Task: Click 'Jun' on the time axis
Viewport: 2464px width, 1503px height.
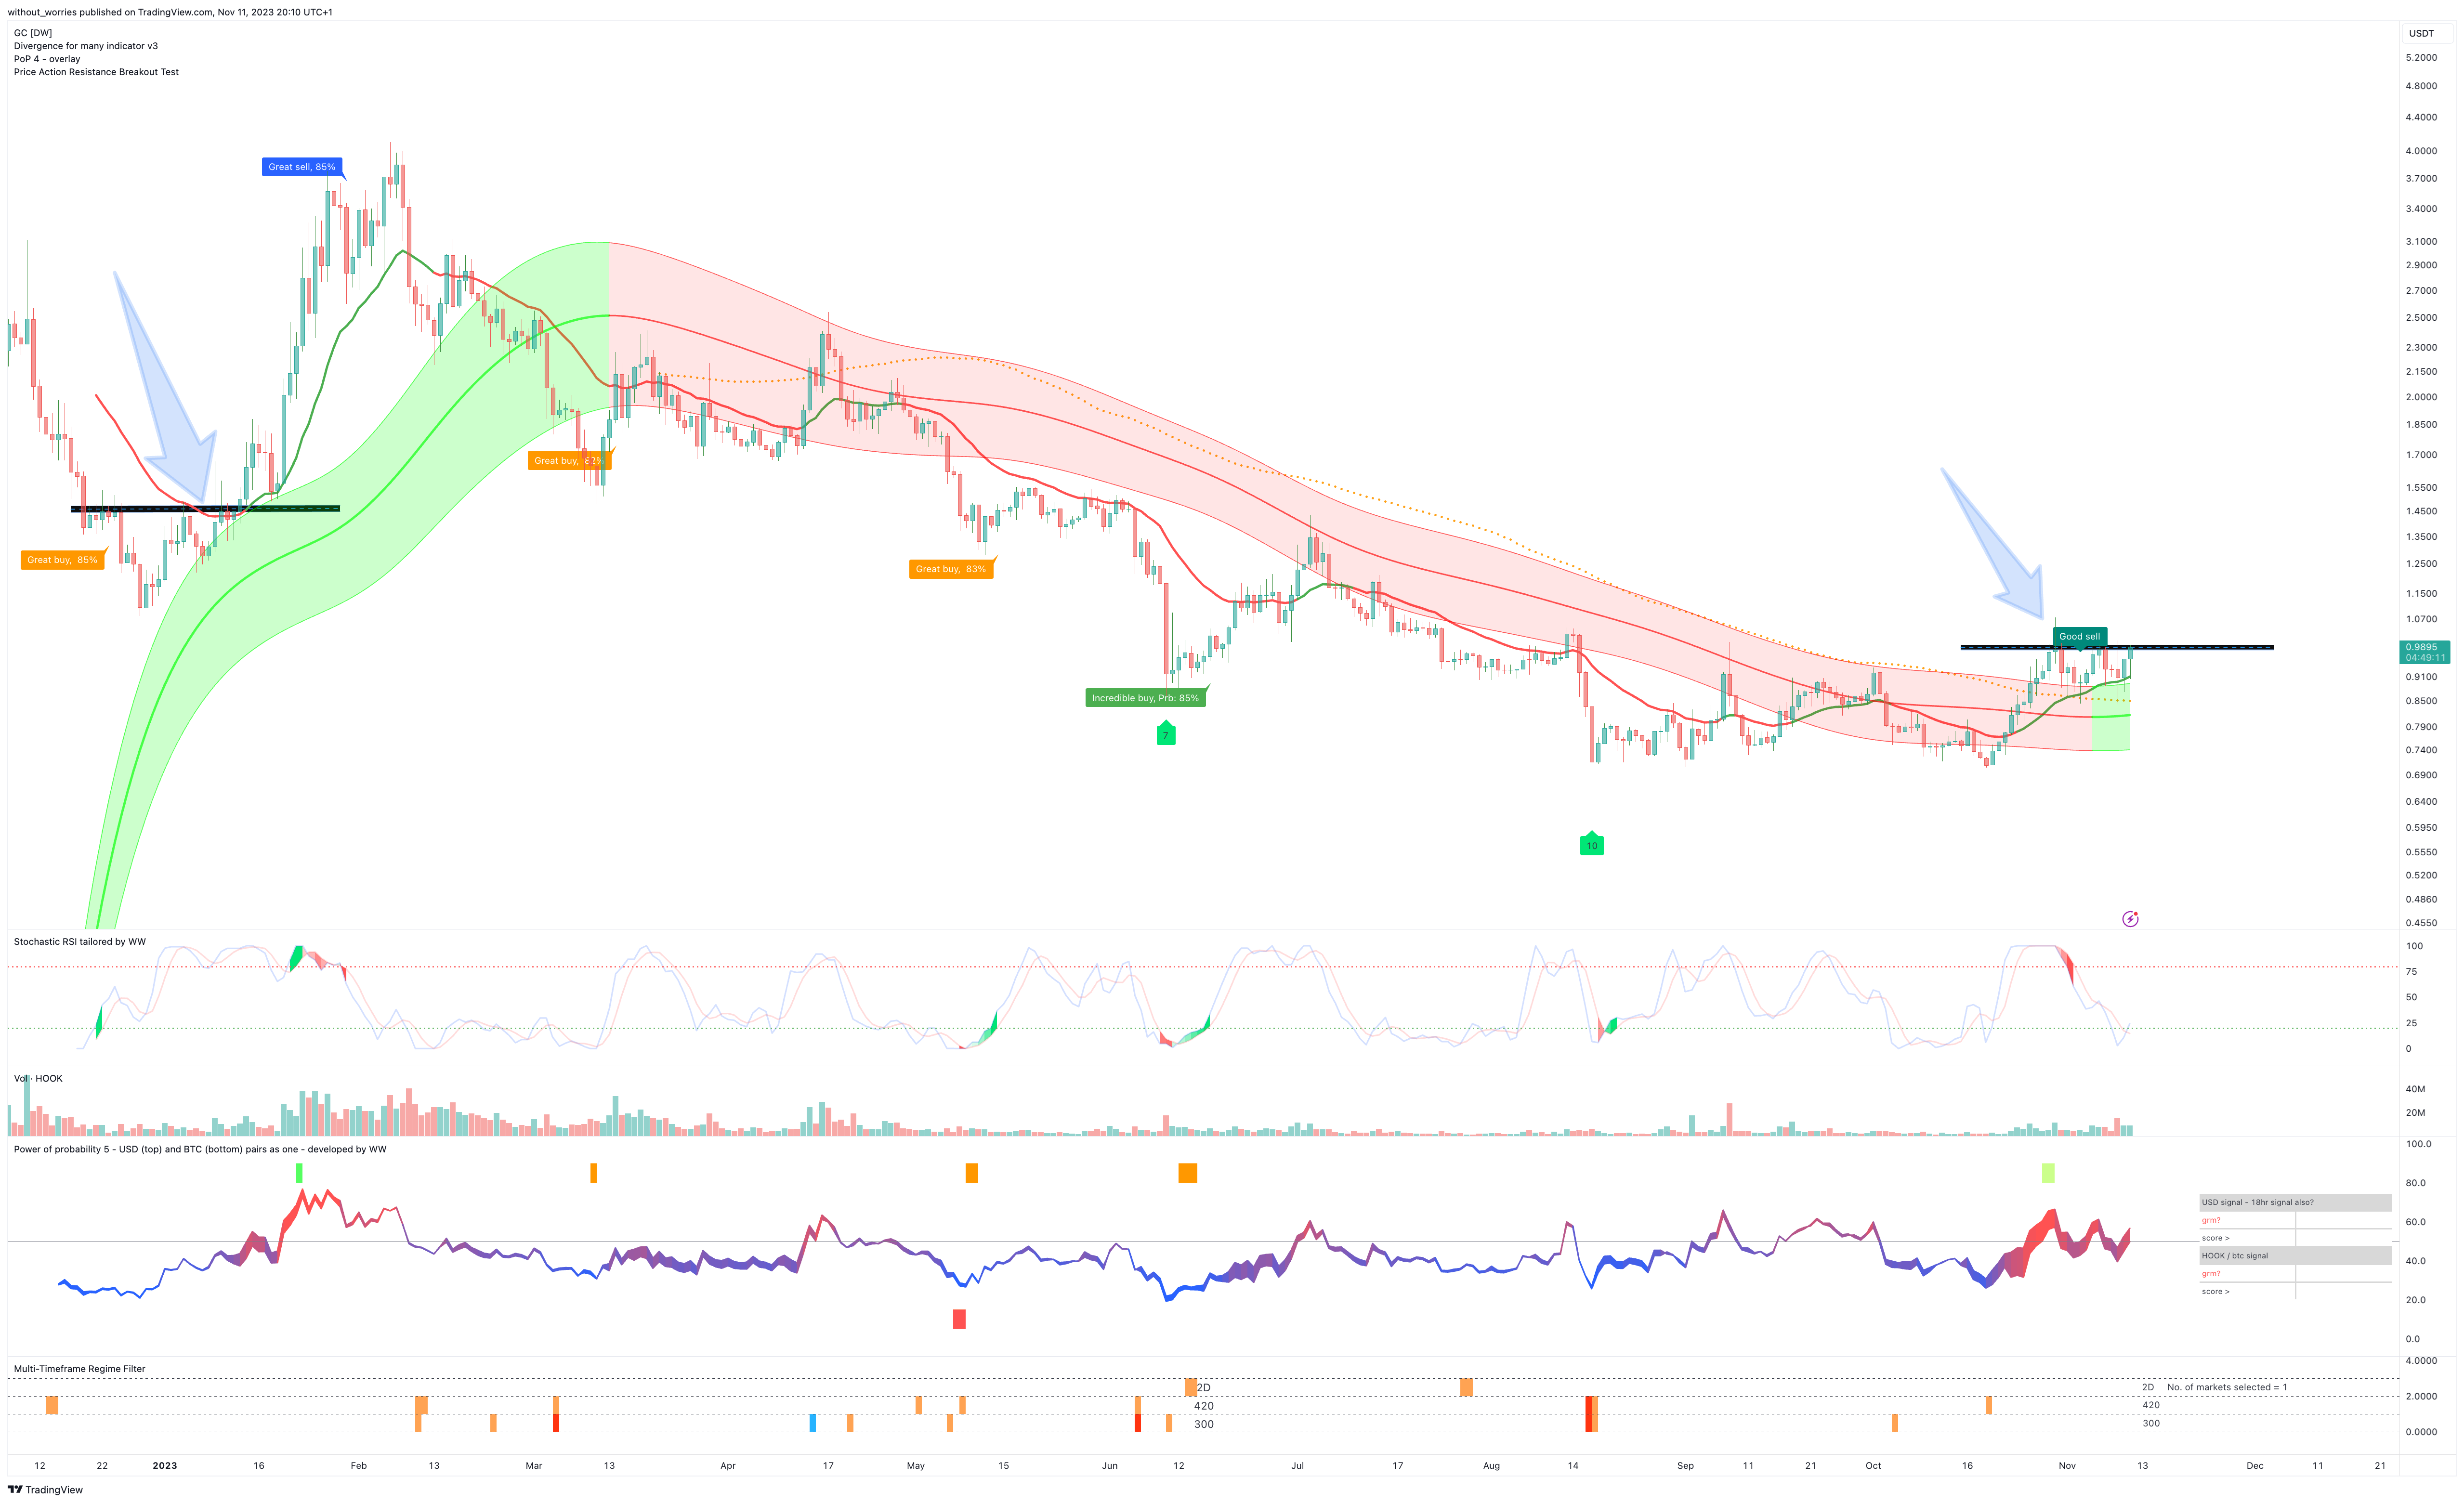Action: pos(1109,1465)
